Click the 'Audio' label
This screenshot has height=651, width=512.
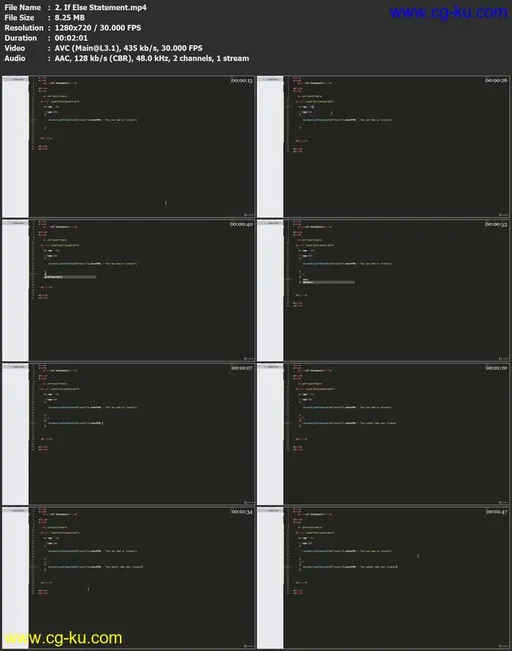point(15,59)
